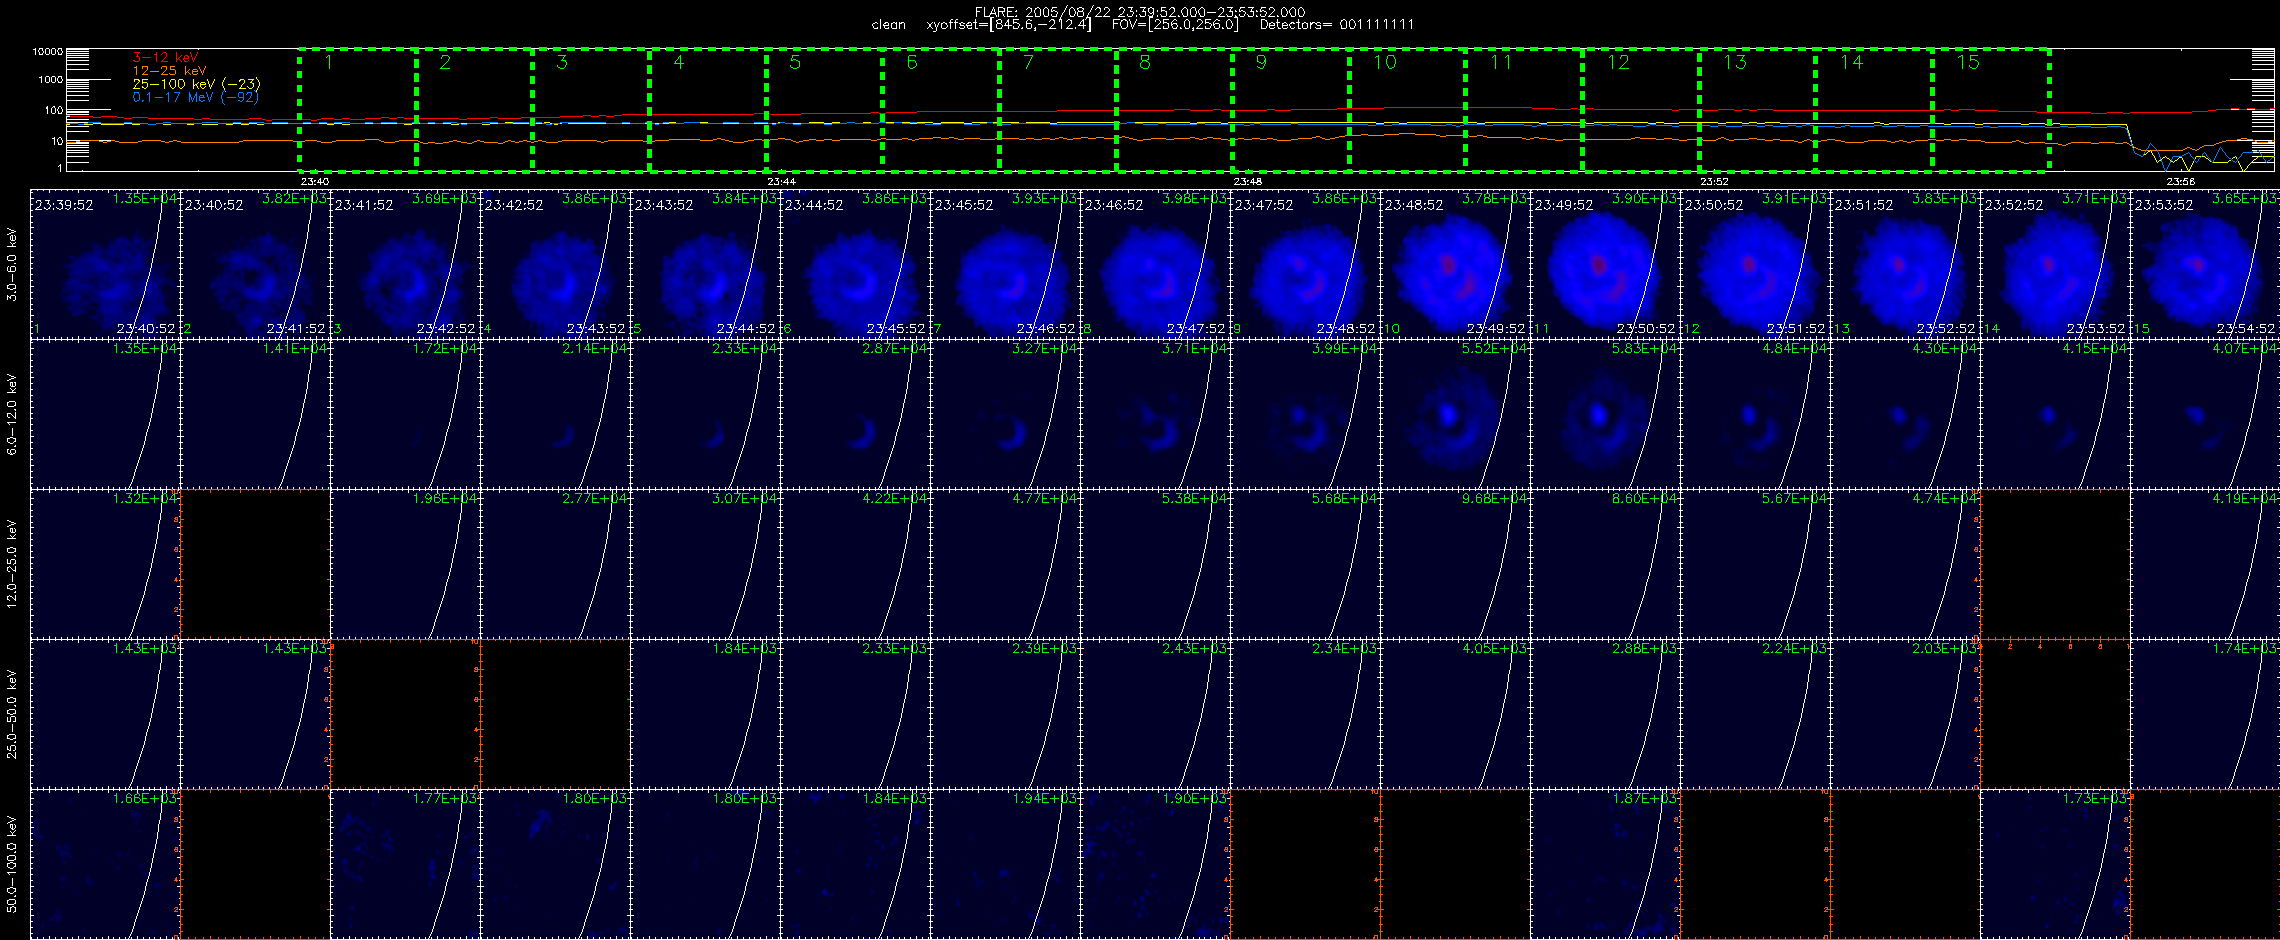Click the 23:44 time axis label

(x=781, y=182)
